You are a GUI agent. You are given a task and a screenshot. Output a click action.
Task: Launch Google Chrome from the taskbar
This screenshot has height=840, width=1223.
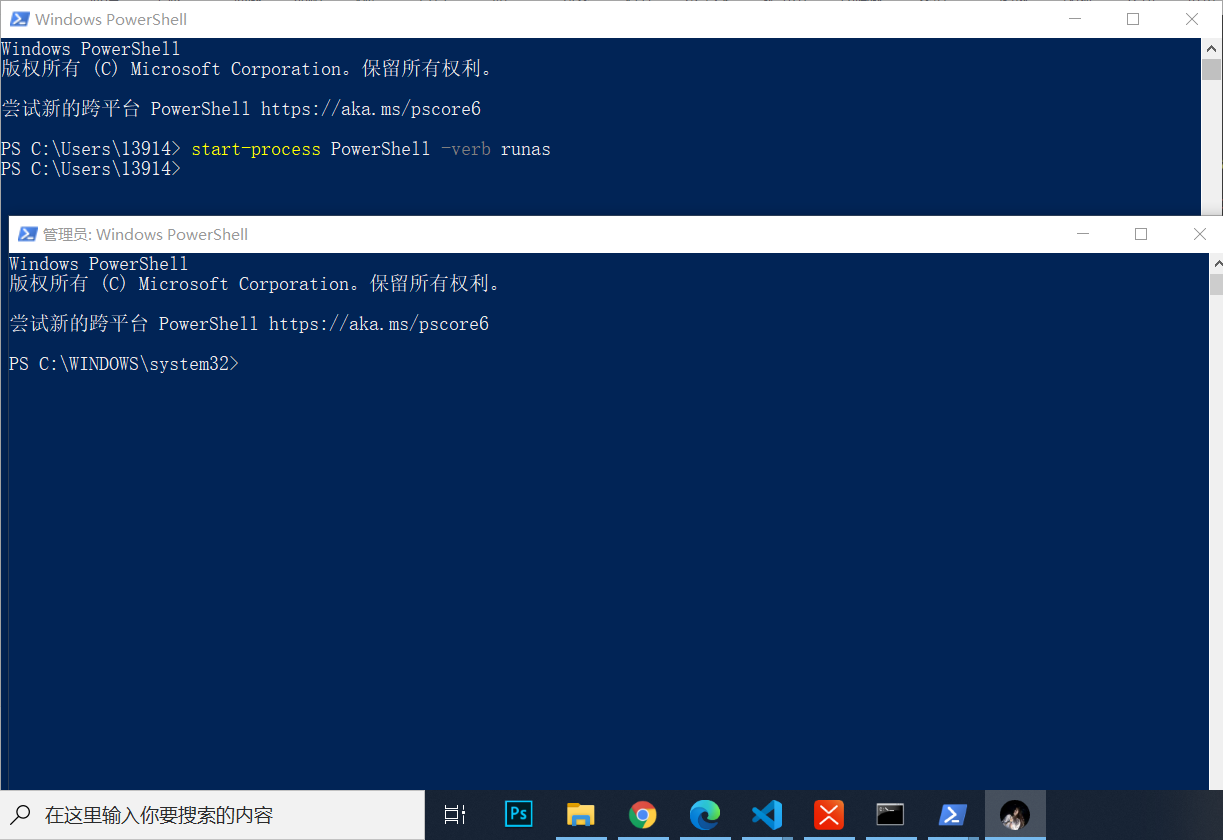(x=643, y=814)
